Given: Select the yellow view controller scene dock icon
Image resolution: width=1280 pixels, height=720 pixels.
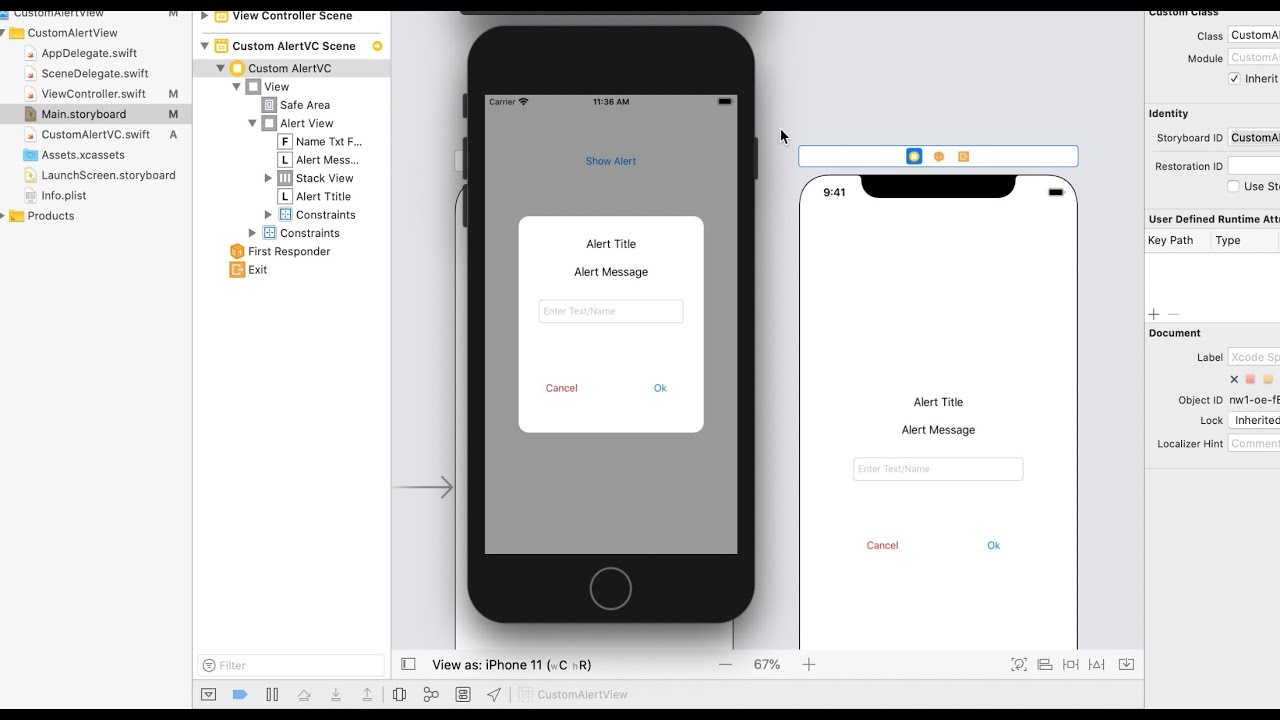Looking at the screenshot, I should click(x=914, y=156).
